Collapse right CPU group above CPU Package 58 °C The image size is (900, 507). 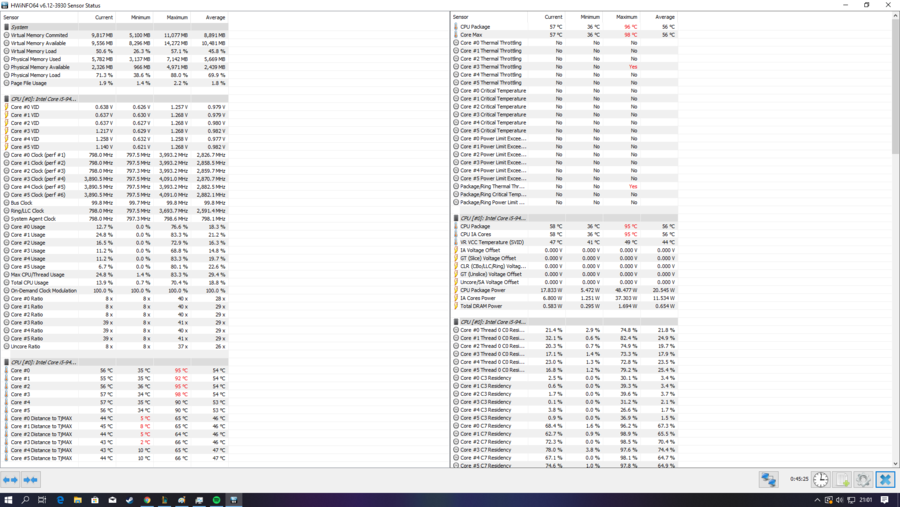click(565, 218)
